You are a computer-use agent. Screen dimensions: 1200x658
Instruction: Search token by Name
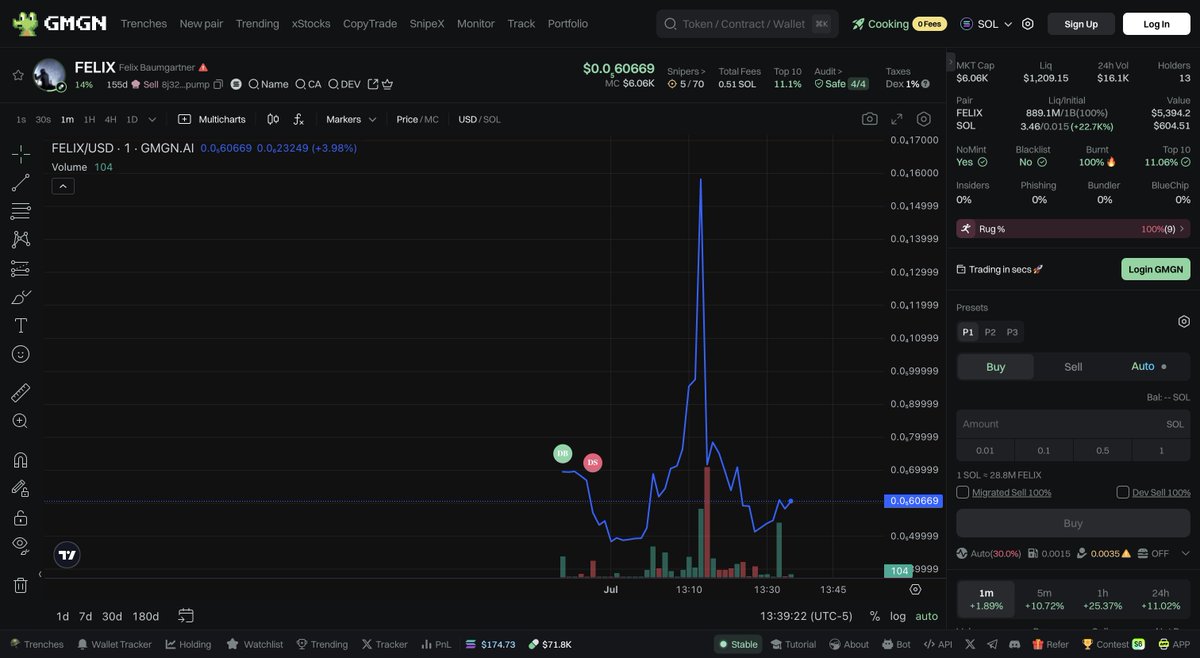[268, 85]
